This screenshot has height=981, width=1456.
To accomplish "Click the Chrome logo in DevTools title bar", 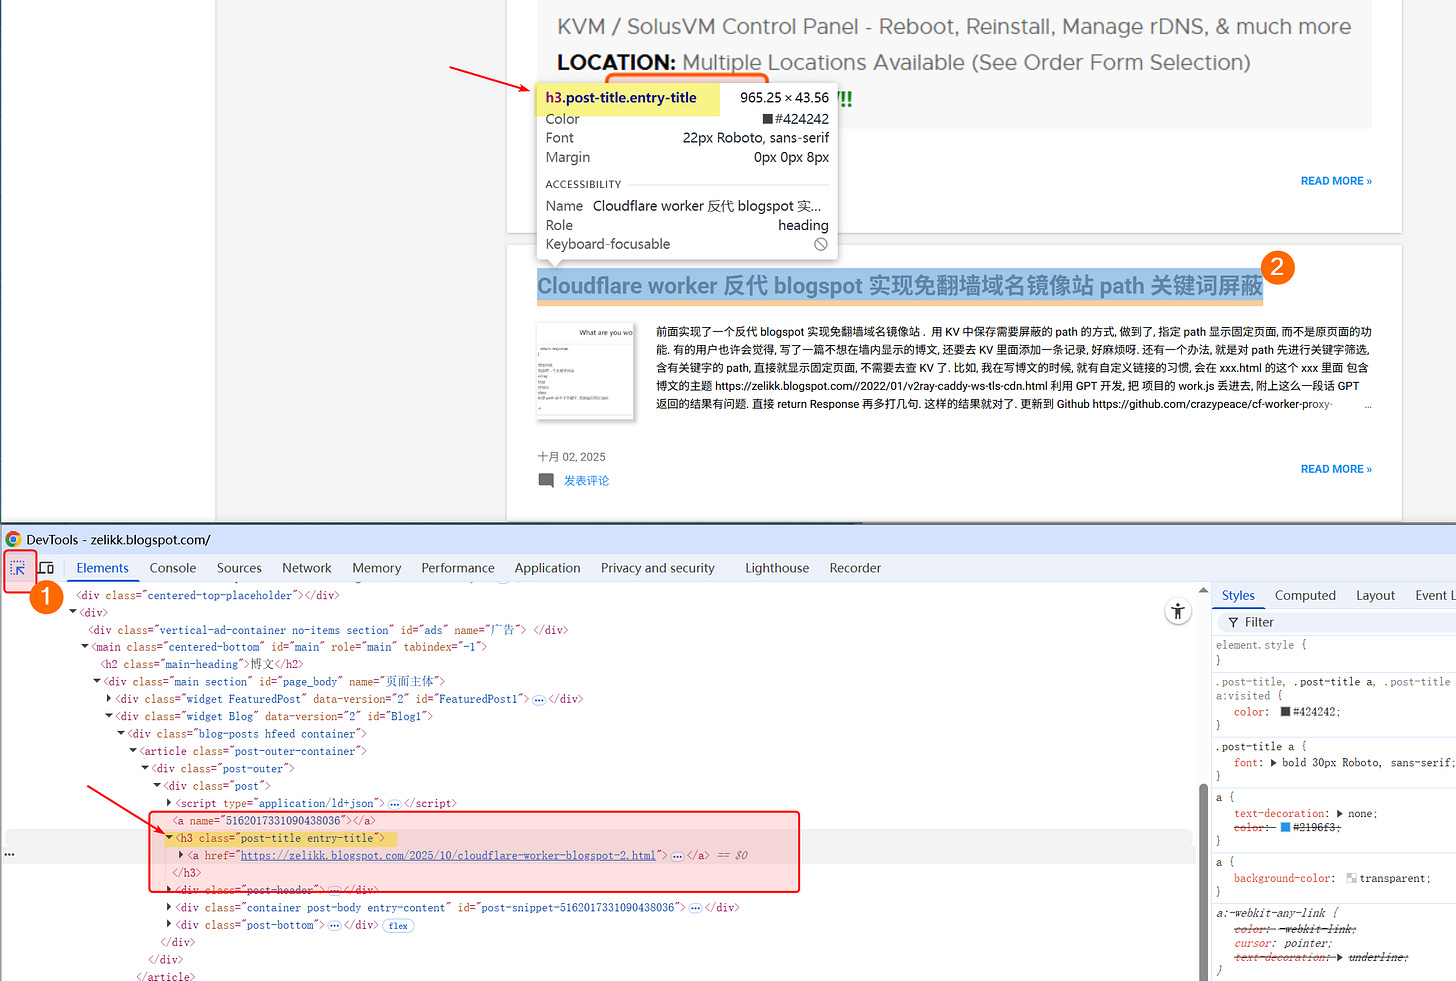I will [x=13, y=540].
